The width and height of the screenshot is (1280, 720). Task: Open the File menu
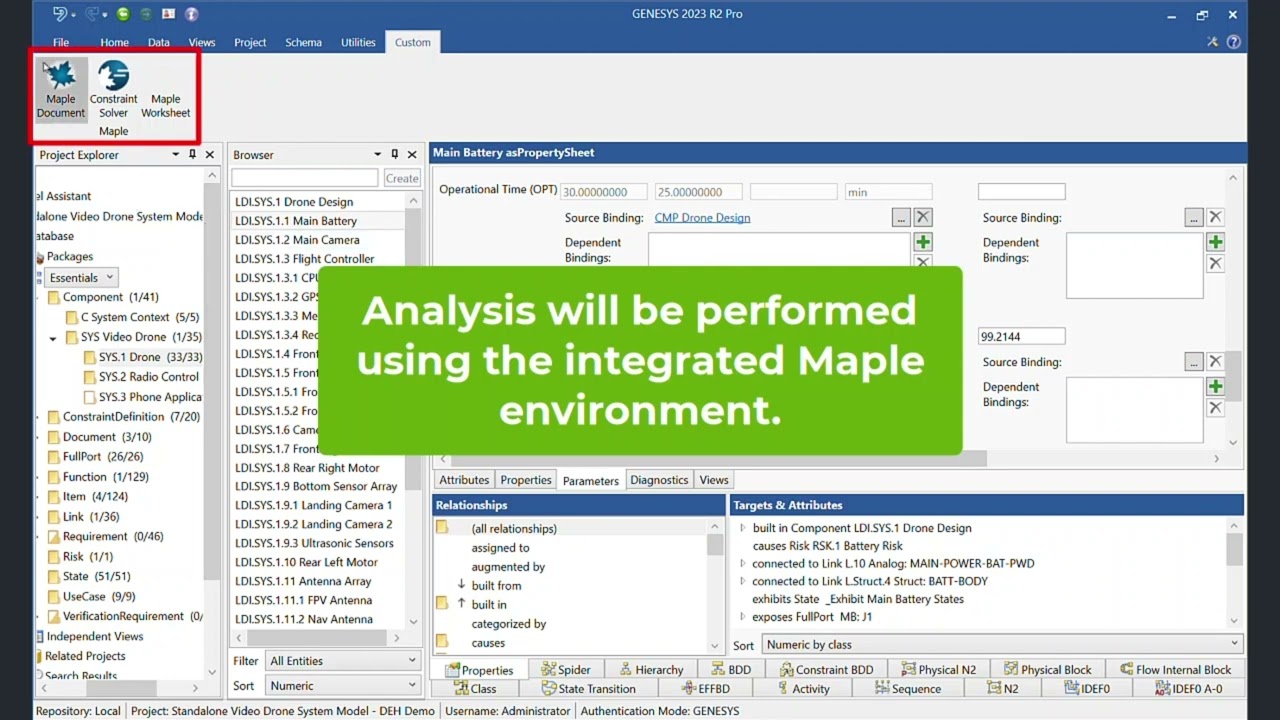pos(61,42)
